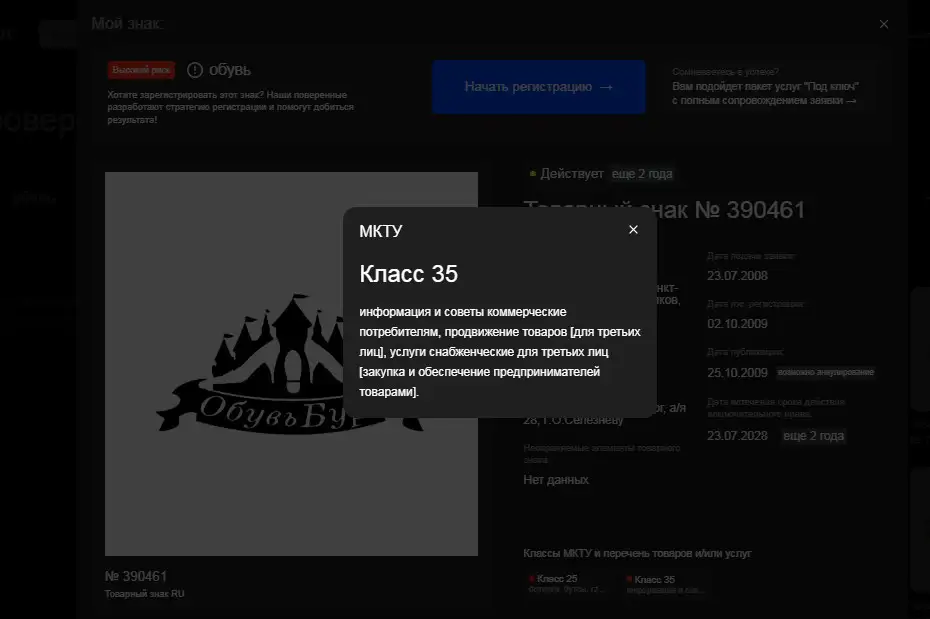Click the Высокий риск red badge

pyautogui.click(x=142, y=70)
